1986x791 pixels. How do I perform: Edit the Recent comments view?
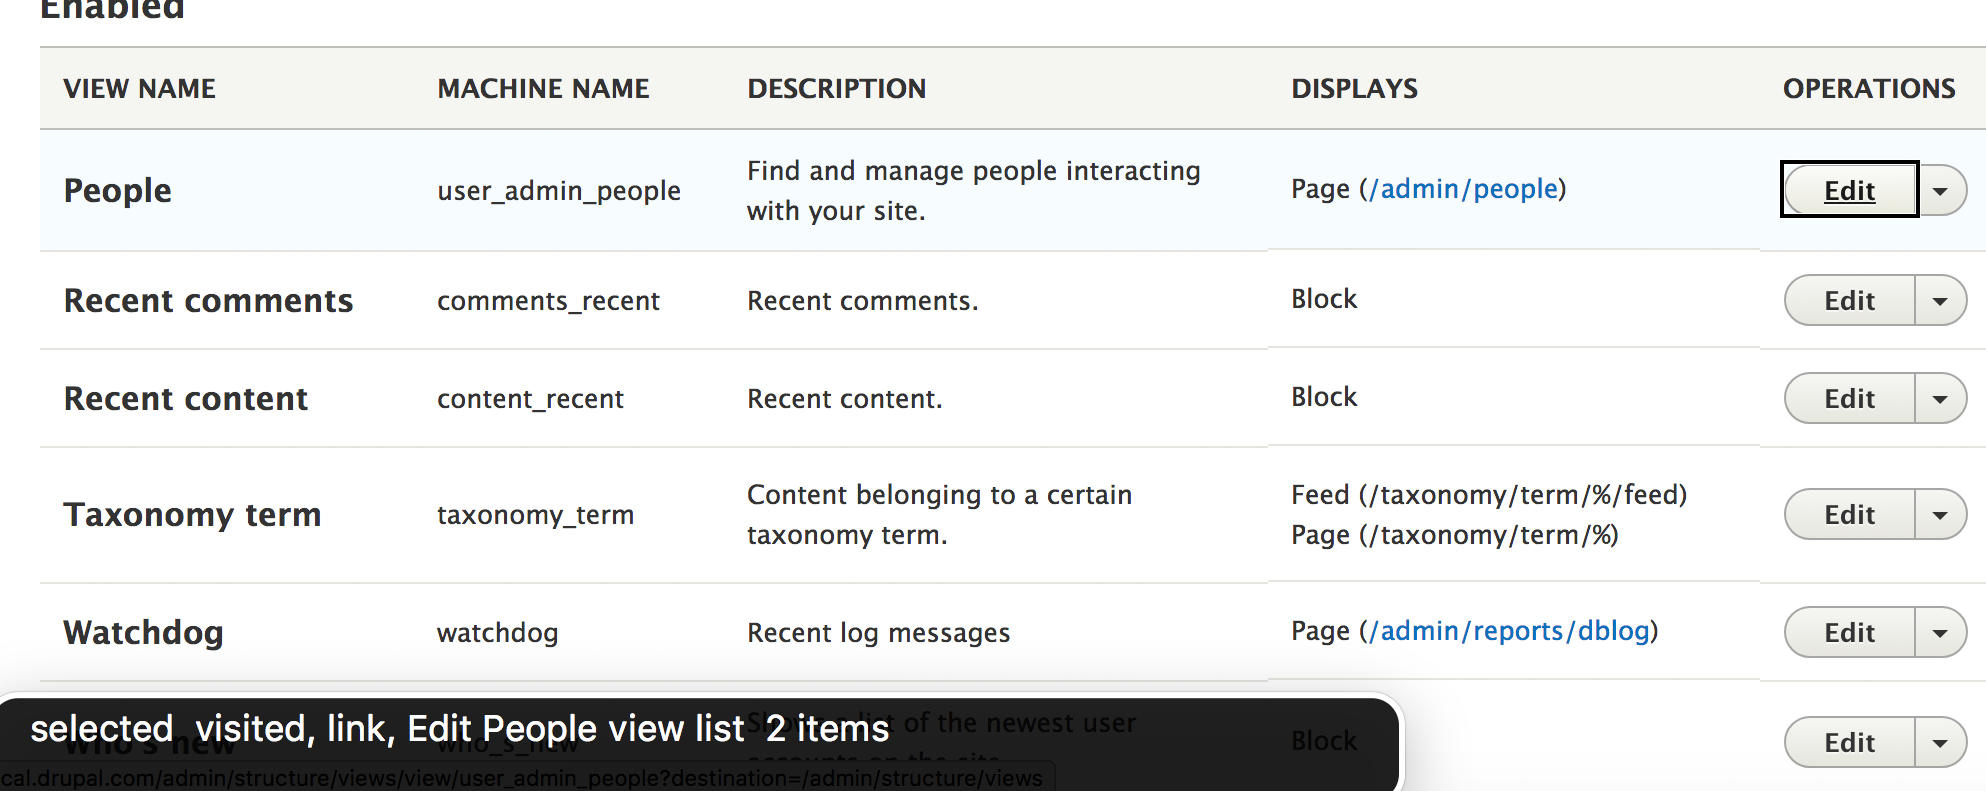point(1849,300)
